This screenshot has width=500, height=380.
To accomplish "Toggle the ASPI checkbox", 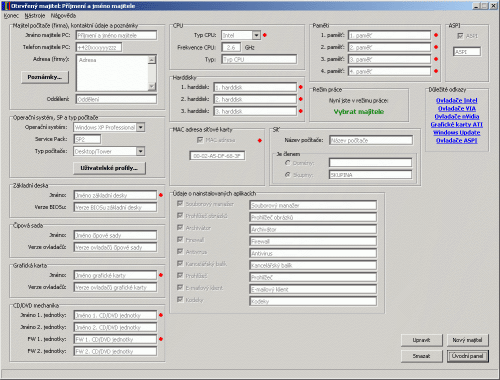I will pos(460,36).
